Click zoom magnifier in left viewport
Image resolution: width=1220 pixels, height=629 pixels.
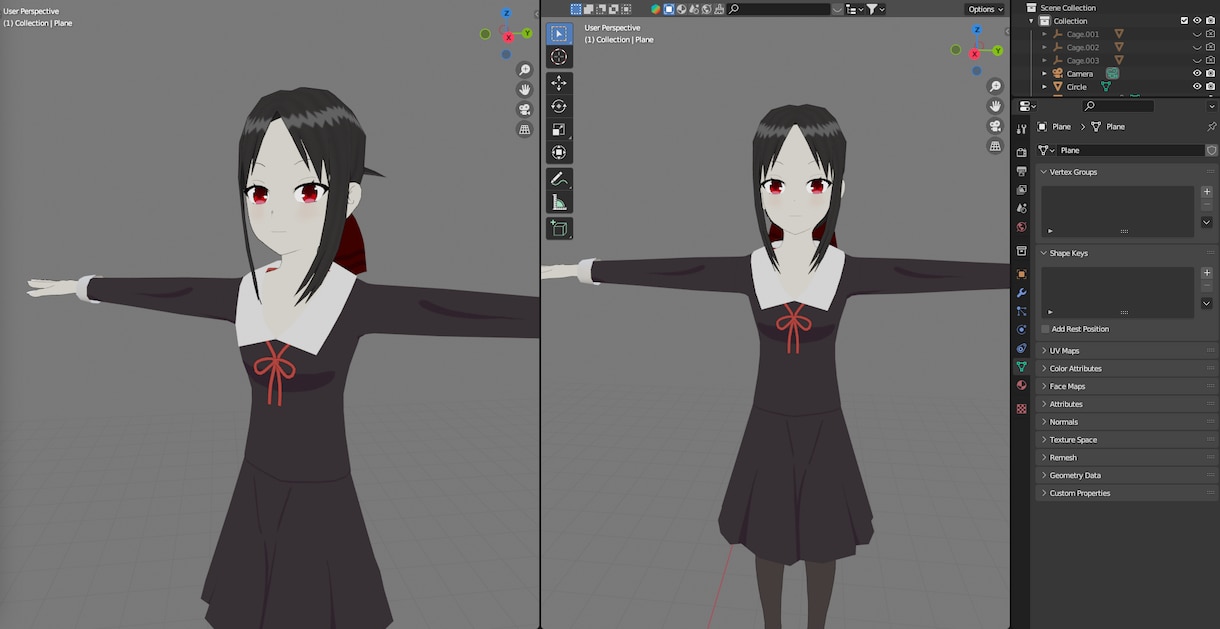click(x=524, y=70)
